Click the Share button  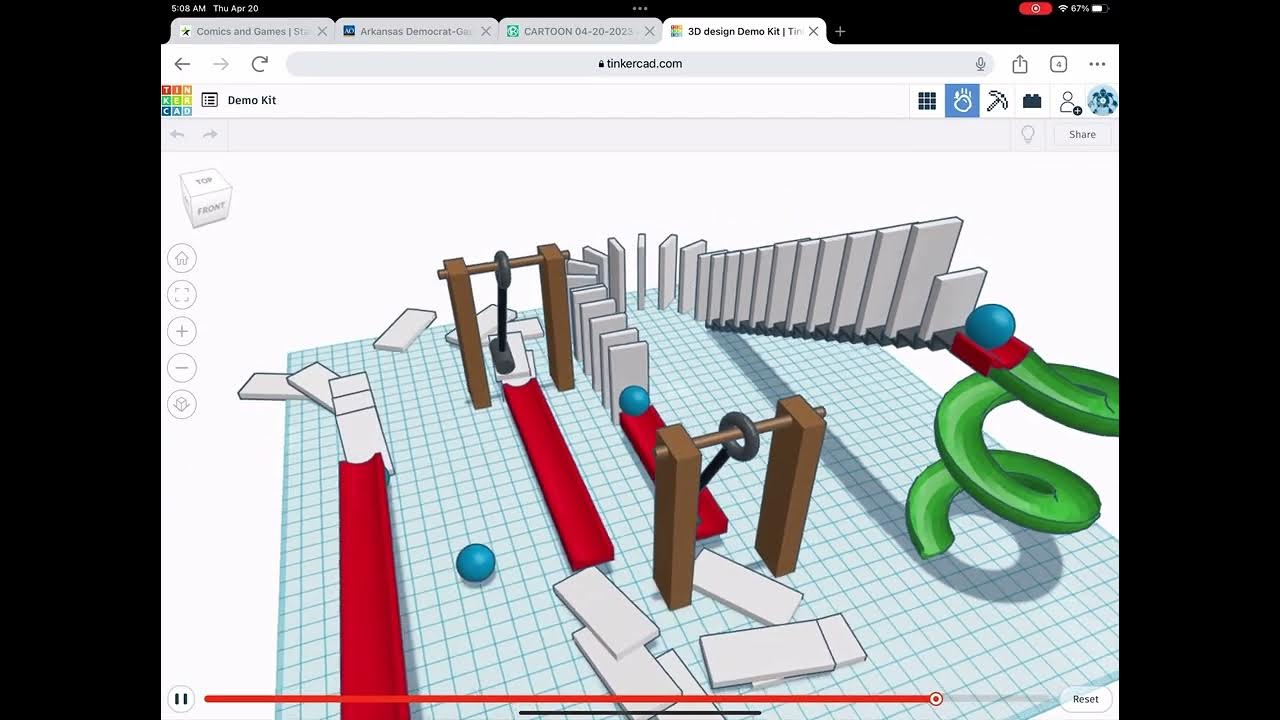(1082, 134)
